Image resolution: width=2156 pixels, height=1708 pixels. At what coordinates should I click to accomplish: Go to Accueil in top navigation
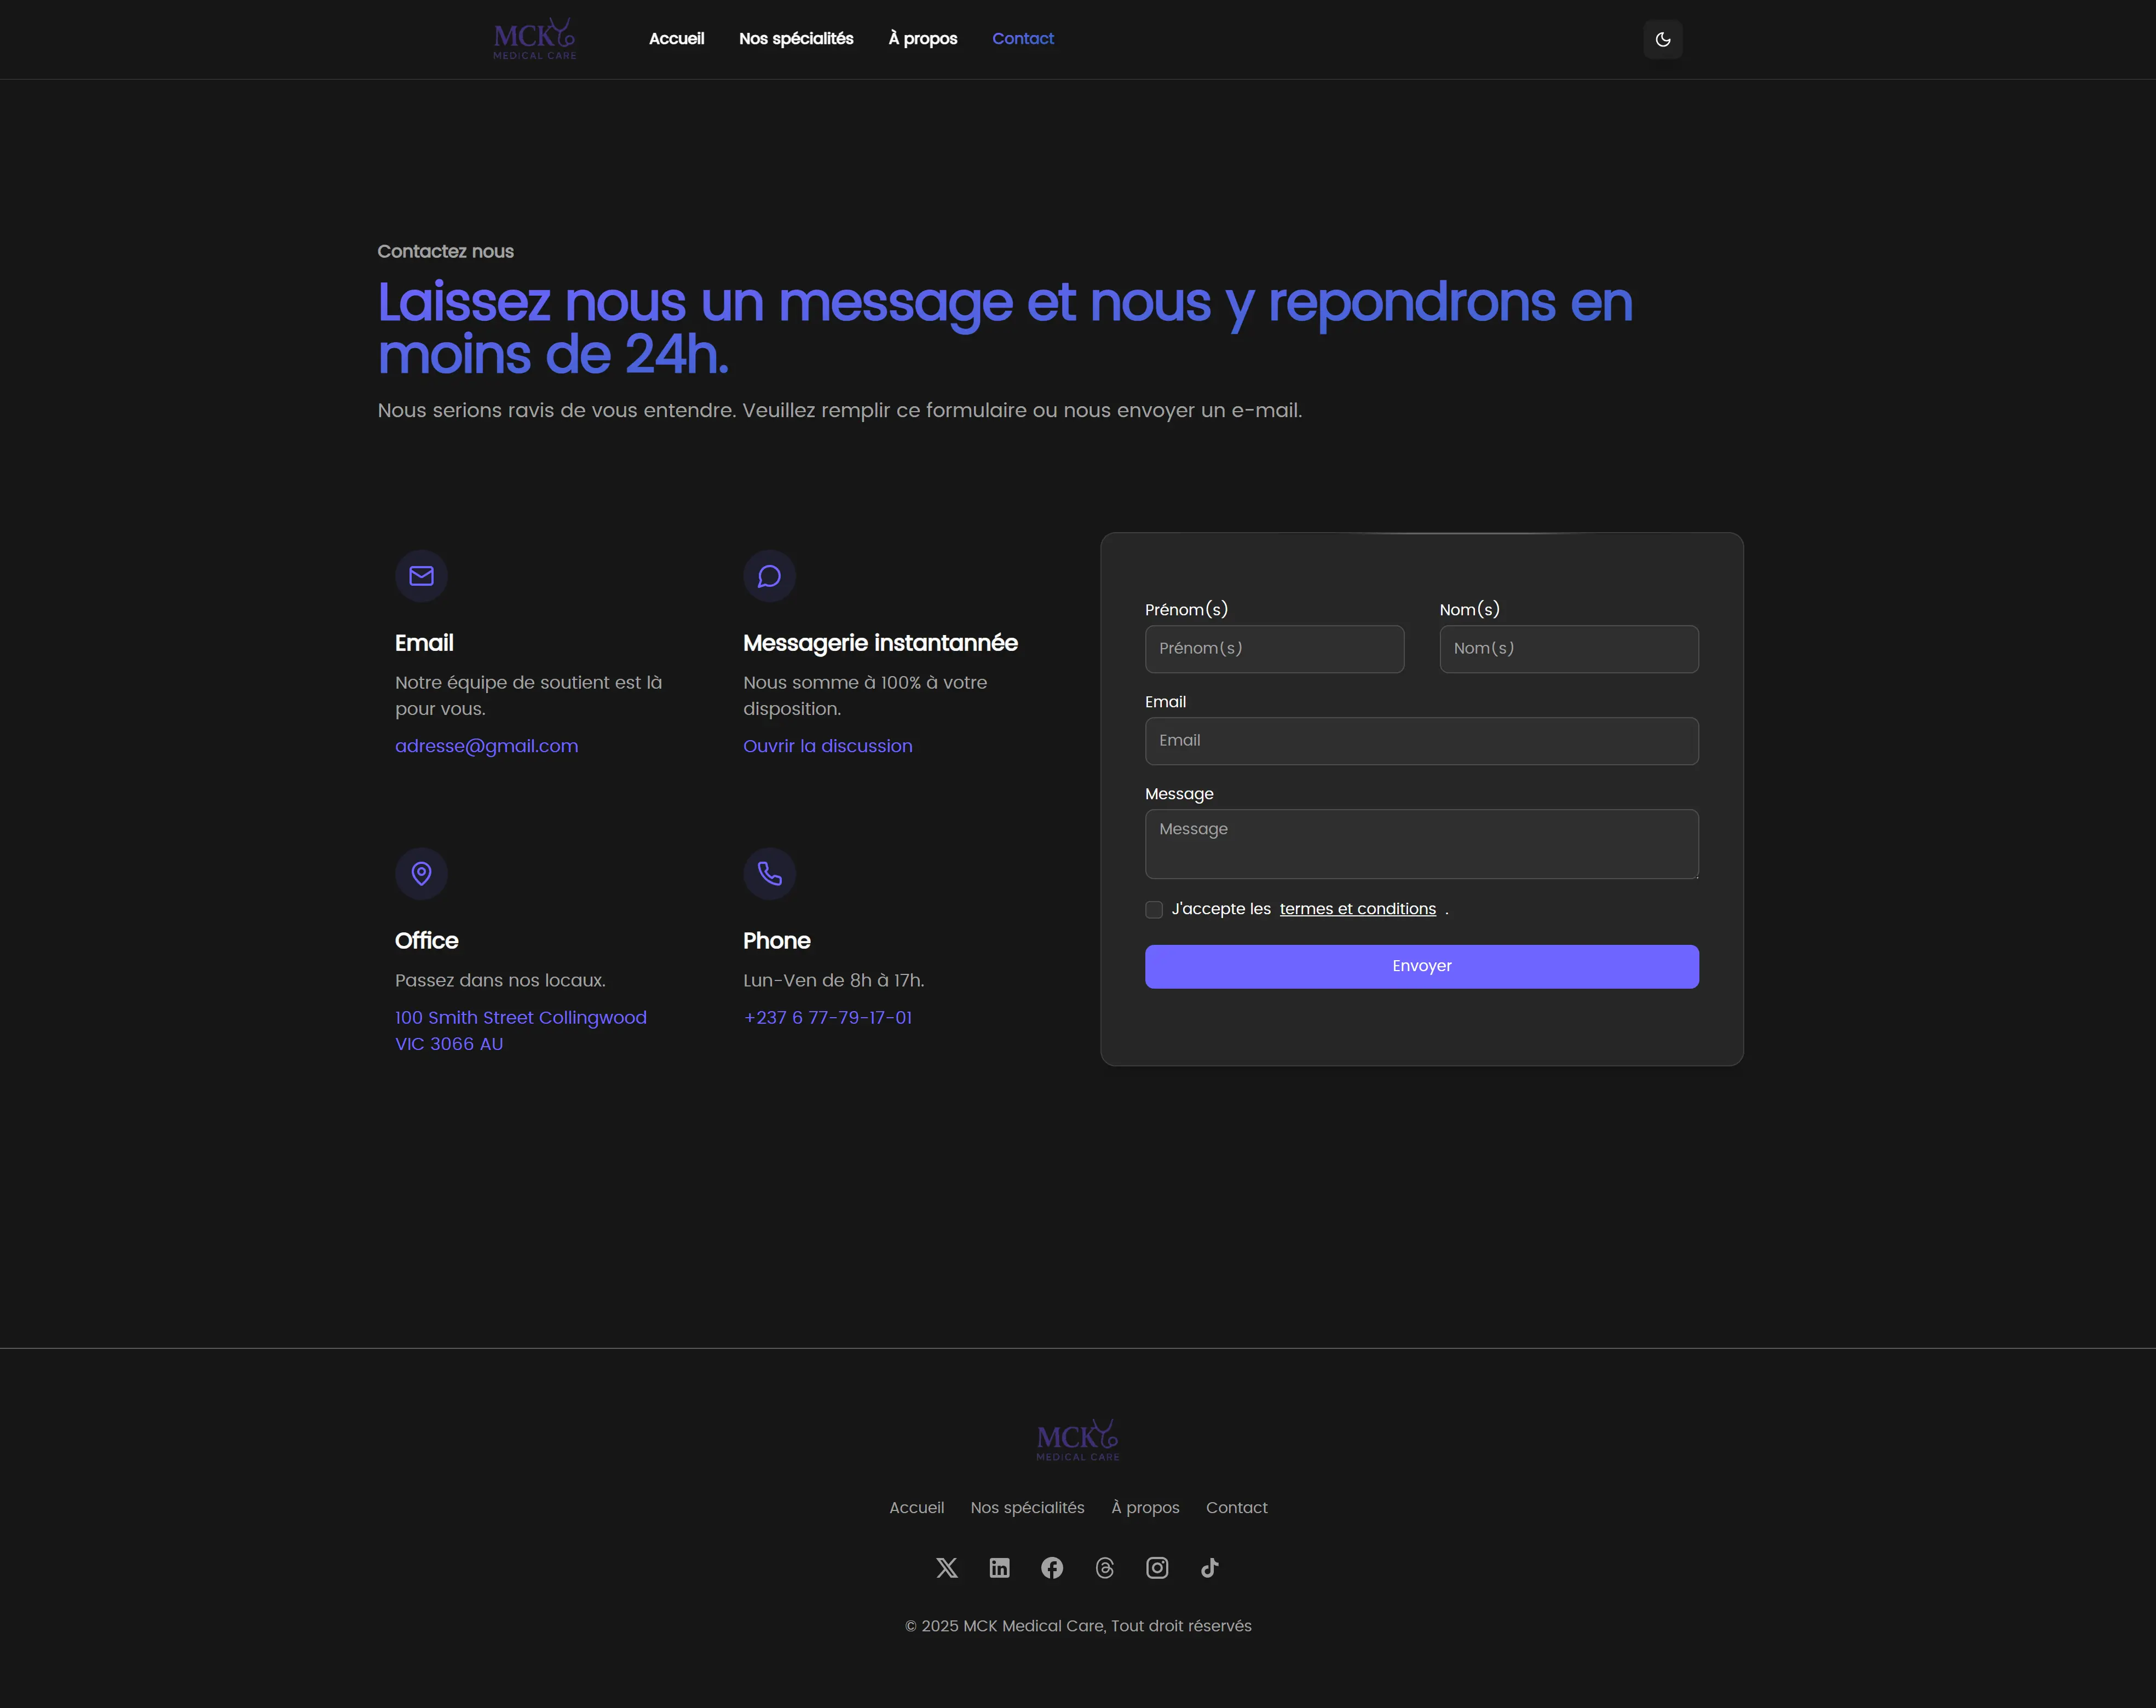coord(676,39)
